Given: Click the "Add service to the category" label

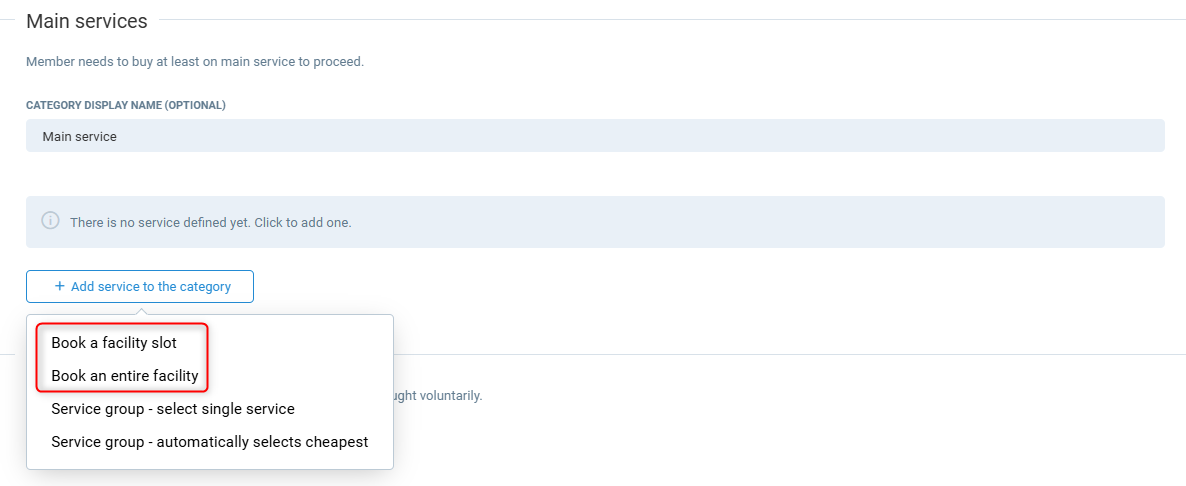Looking at the screenshot, I should click(x=151, y=286).
